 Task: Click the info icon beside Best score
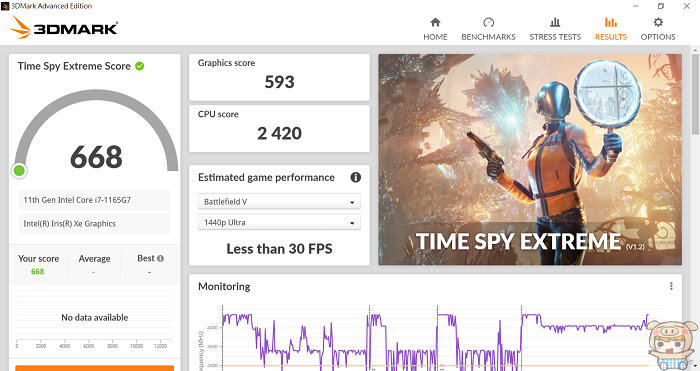click(160, 258)
